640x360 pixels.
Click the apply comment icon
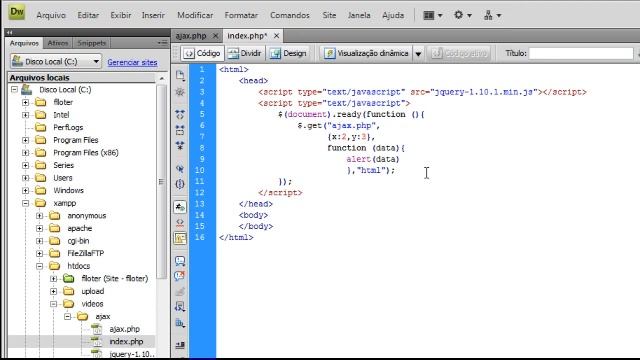[180, 260]
